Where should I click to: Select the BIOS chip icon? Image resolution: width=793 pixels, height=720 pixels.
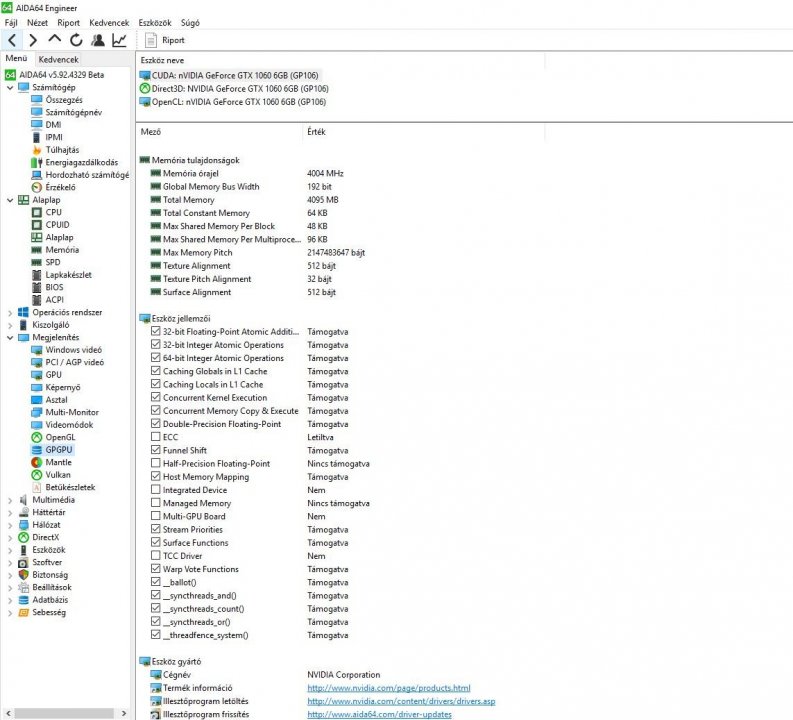point(36,287)
